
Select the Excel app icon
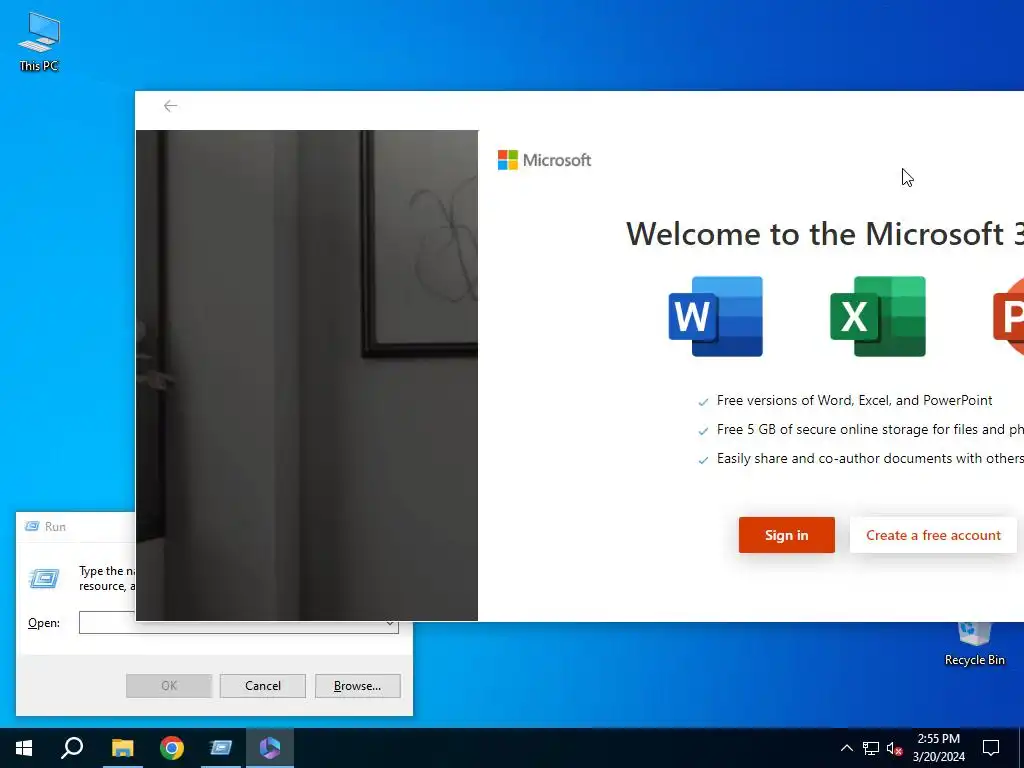tap(878, 317)
